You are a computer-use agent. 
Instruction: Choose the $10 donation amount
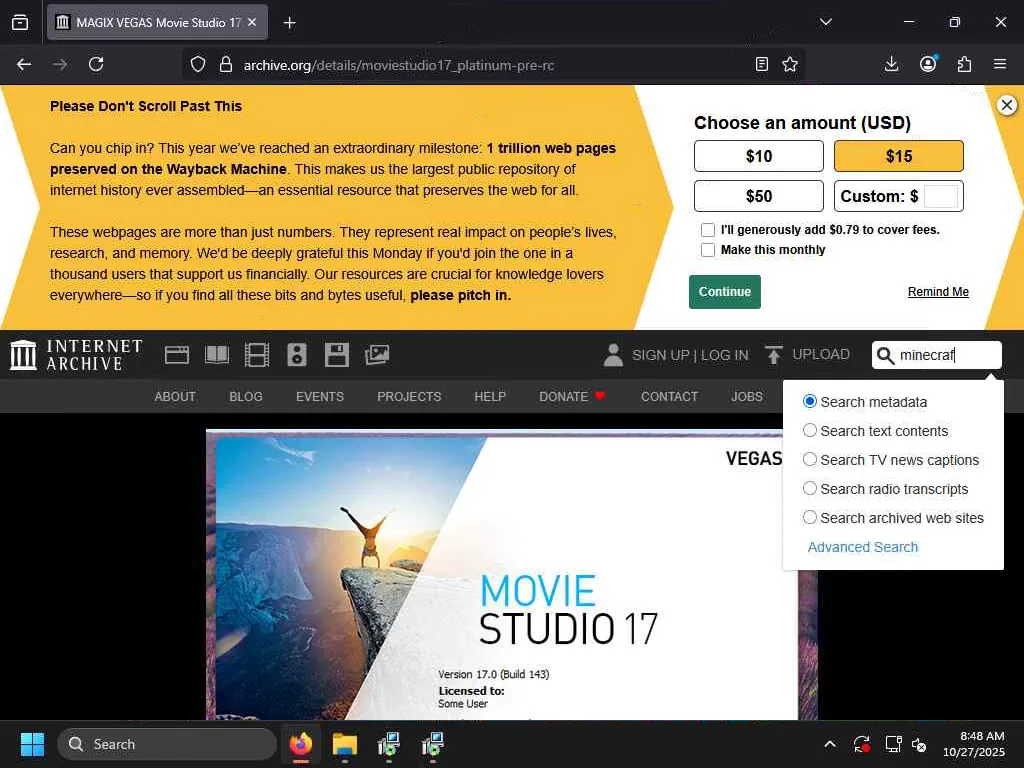point(758,156)
